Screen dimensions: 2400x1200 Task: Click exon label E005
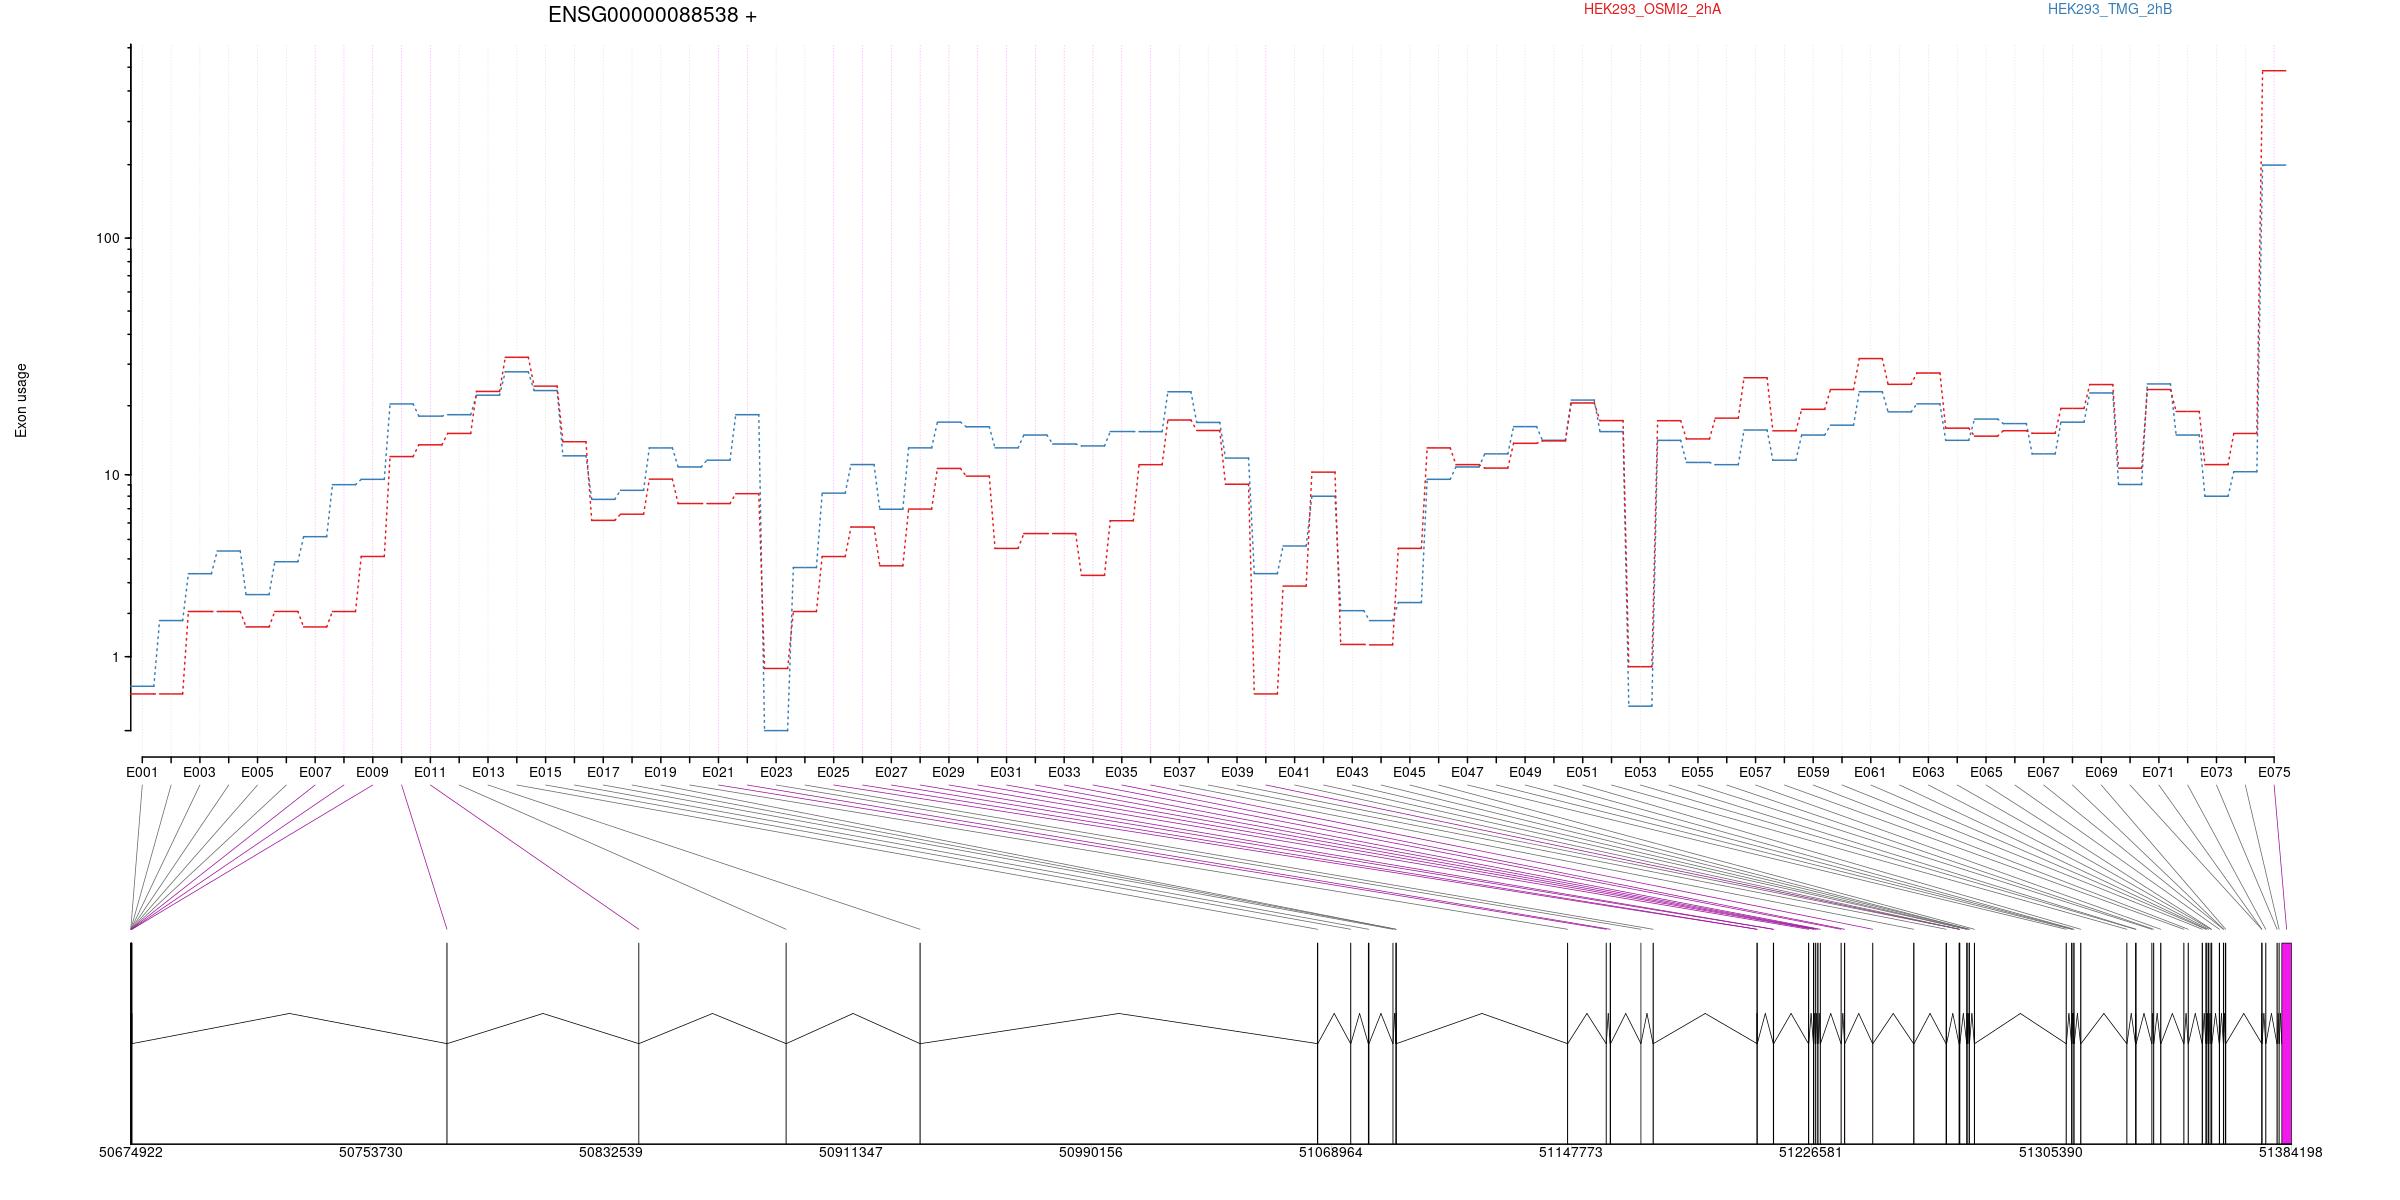[x=257, y=772]
